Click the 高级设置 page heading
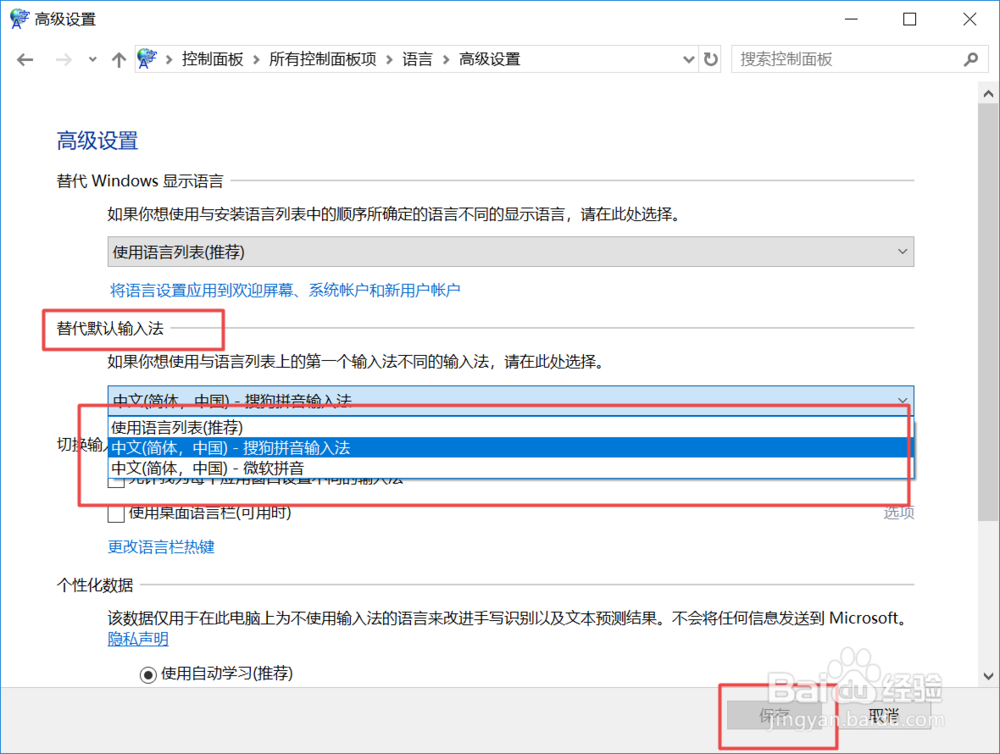 click(x=98, y=140)
